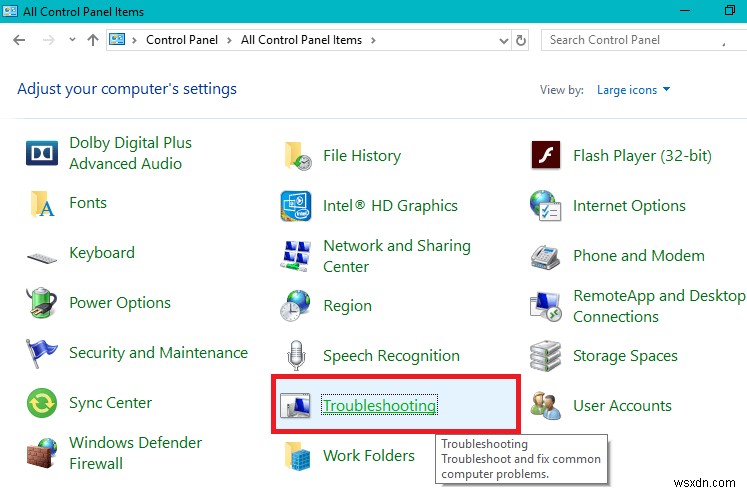This screenshot has height=493, width=747.
Task: Open the Power Options link
Action: point(120,303)
